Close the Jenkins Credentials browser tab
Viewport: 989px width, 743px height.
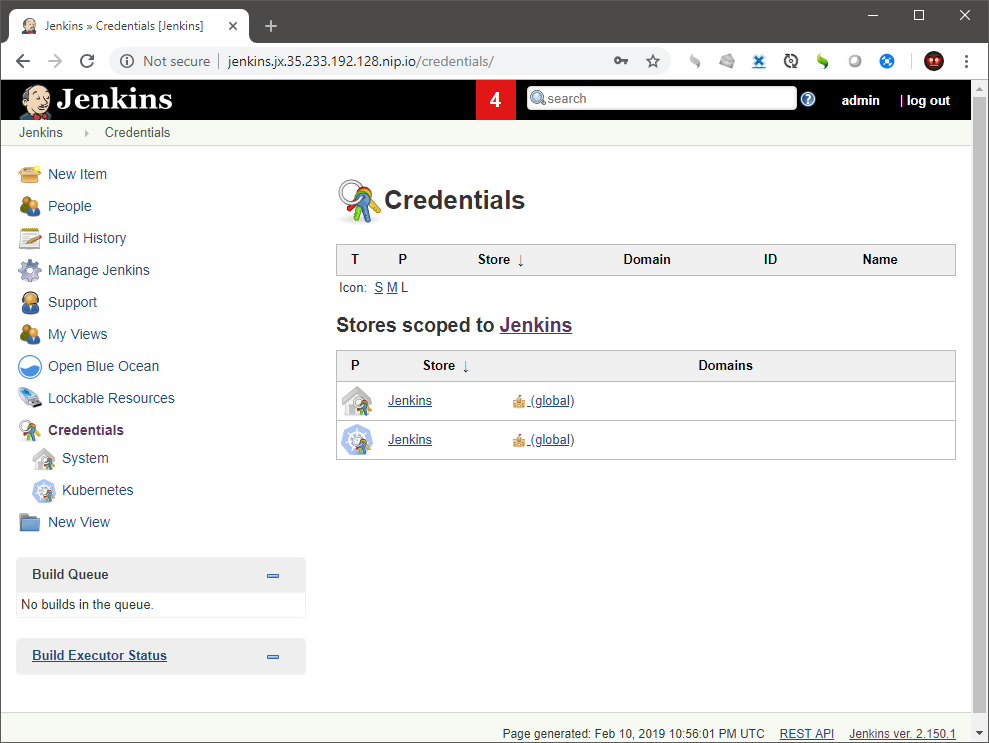click(x=233, y=26)
